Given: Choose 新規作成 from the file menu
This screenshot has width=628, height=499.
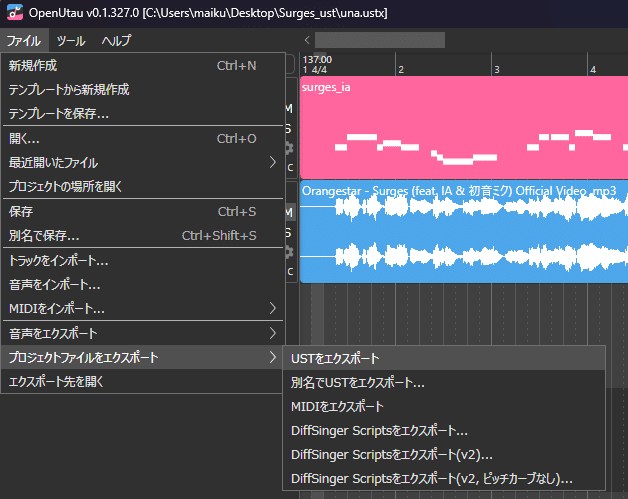Looking at the screenshot, I should [143, 66].
